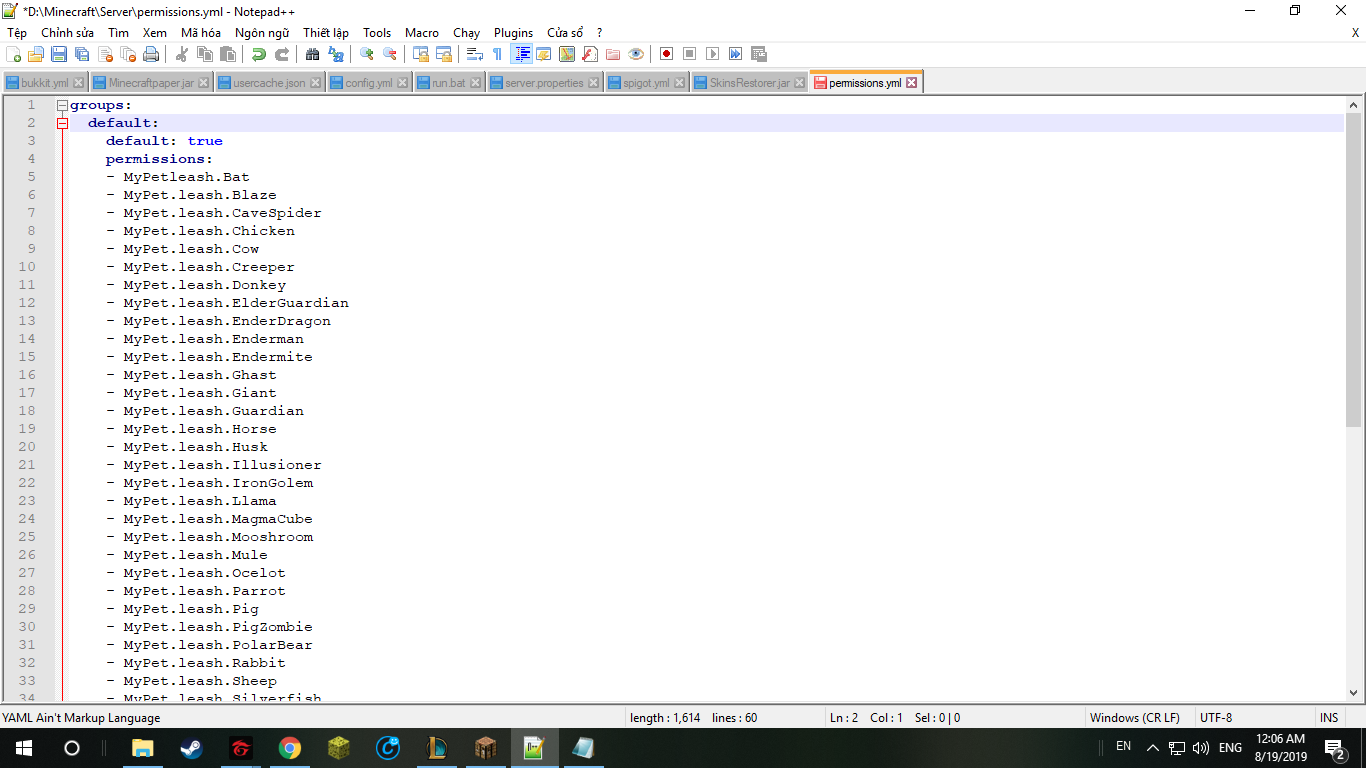The width and height of the screenshot is (1366, 768).
Task: Switch to the server.properties tab
Action: pos(543,83)
